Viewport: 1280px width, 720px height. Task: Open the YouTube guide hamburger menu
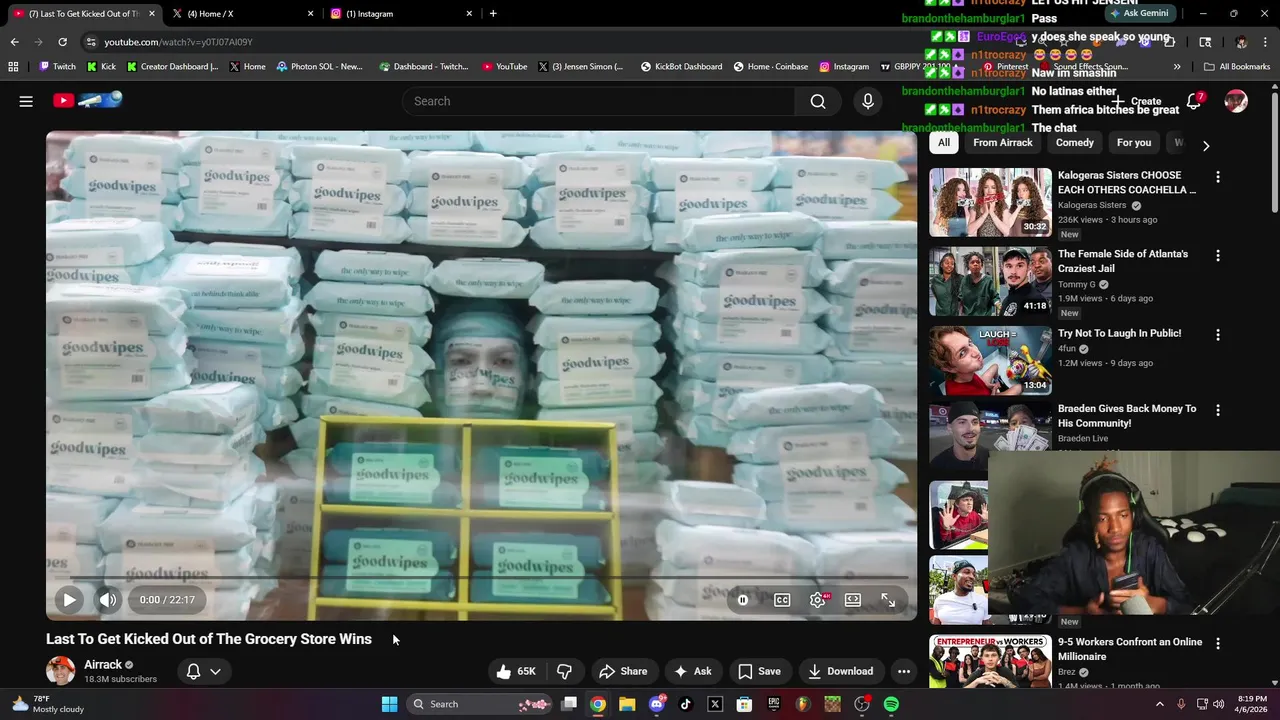(26, 101)
